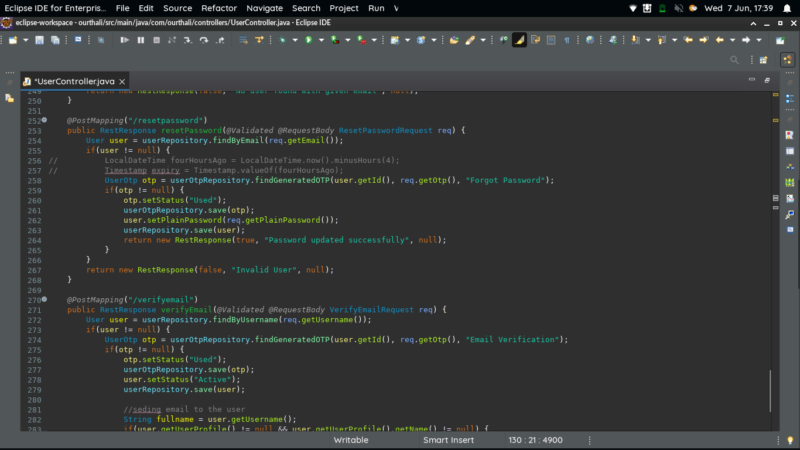Open the Navigate menu
800x450 pixels.
[x=265, y=8]
